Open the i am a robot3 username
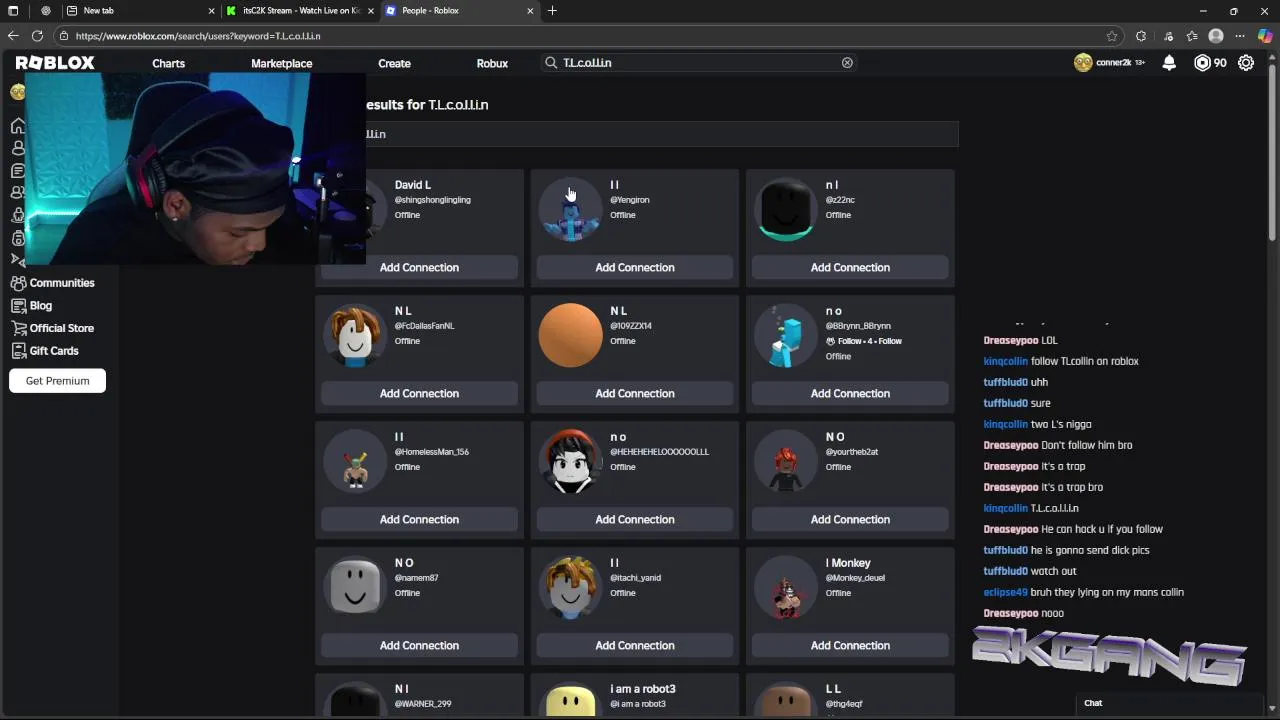The image size is (1280, 720). [x=643, y=689]
